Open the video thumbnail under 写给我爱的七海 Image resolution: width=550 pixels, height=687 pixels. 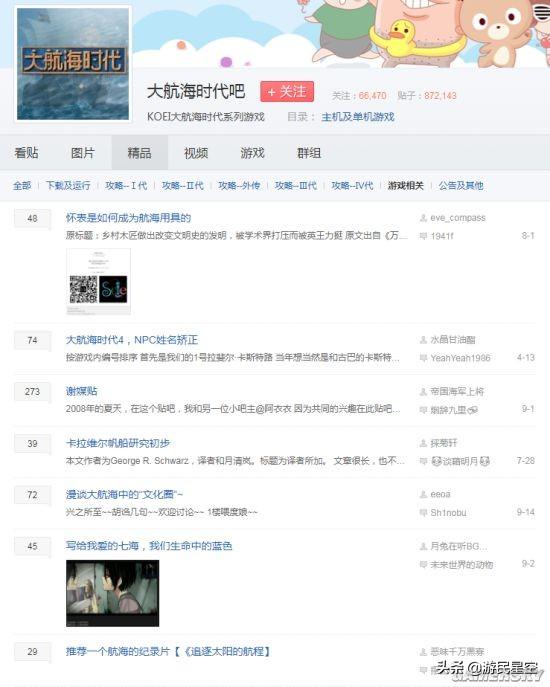click(x=113, y=593)
